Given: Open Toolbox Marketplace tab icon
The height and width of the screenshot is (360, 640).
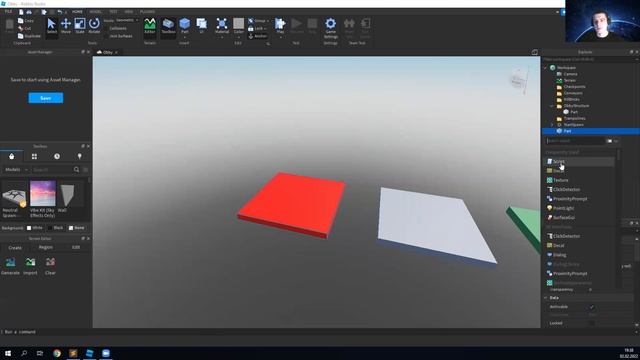Looking at the screenshot, I should (11, 156).
